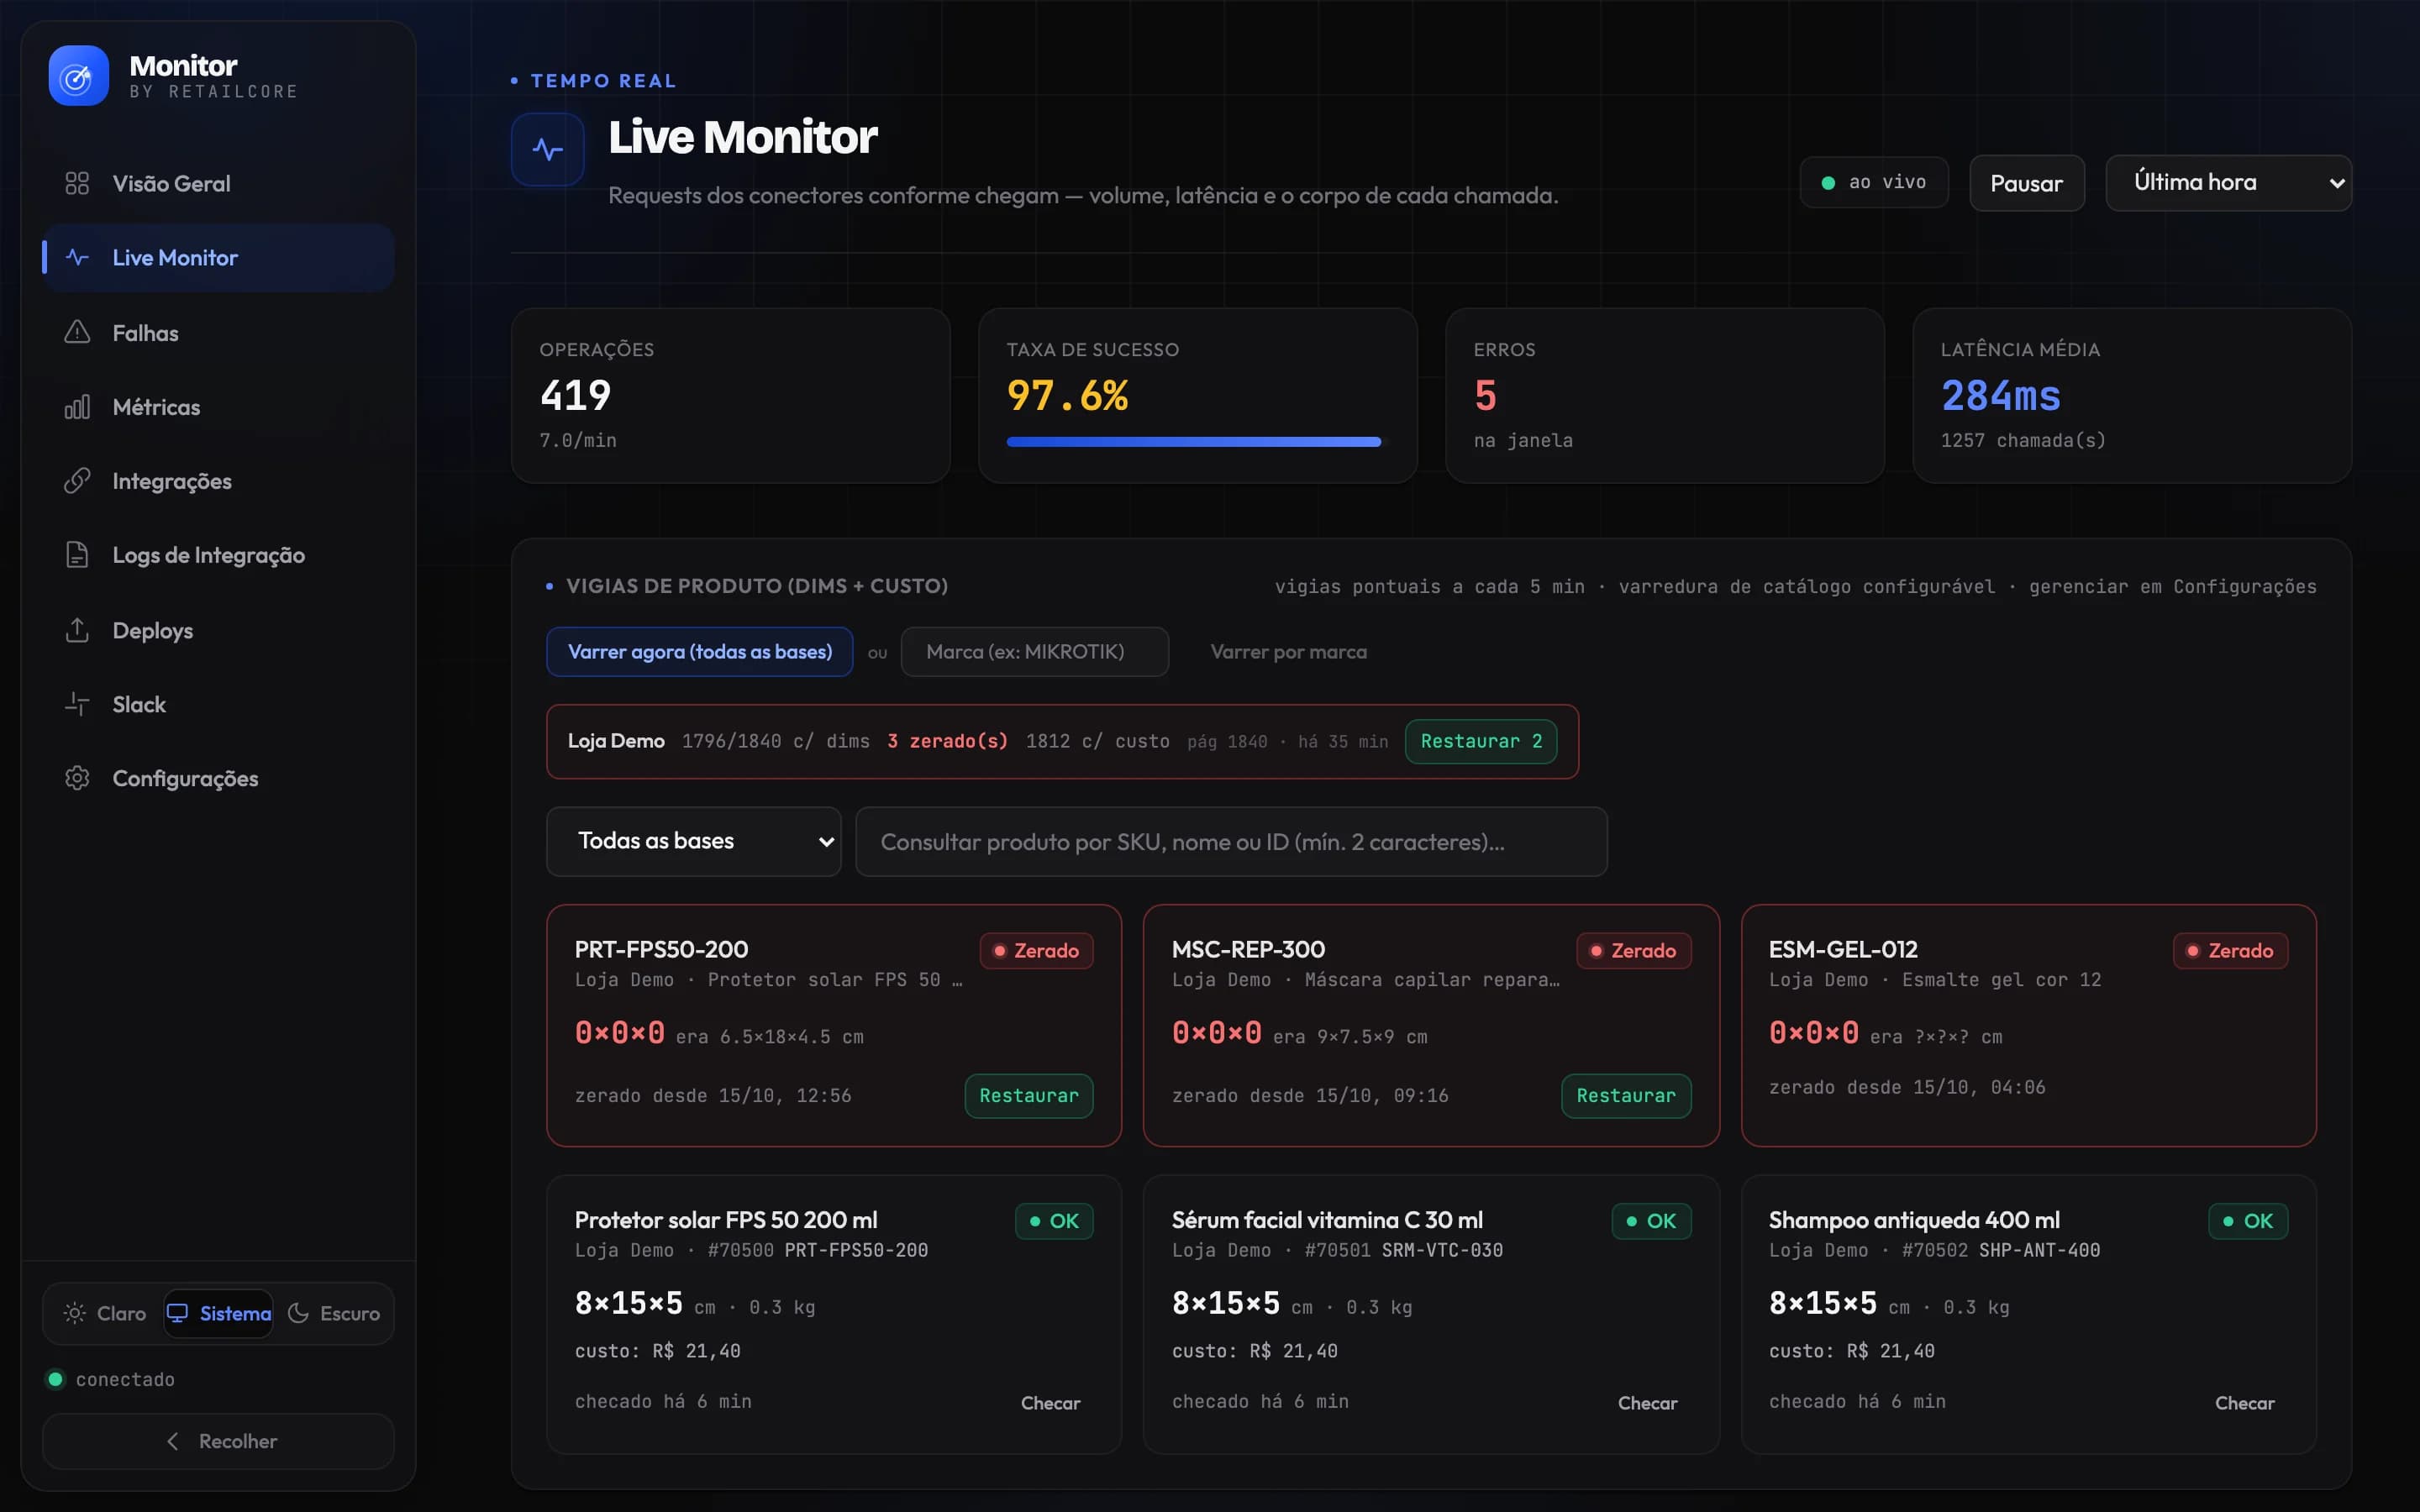Open the Última hora time range dropdown
The image size is (2420, 1512).
(x=2228, y=182)
